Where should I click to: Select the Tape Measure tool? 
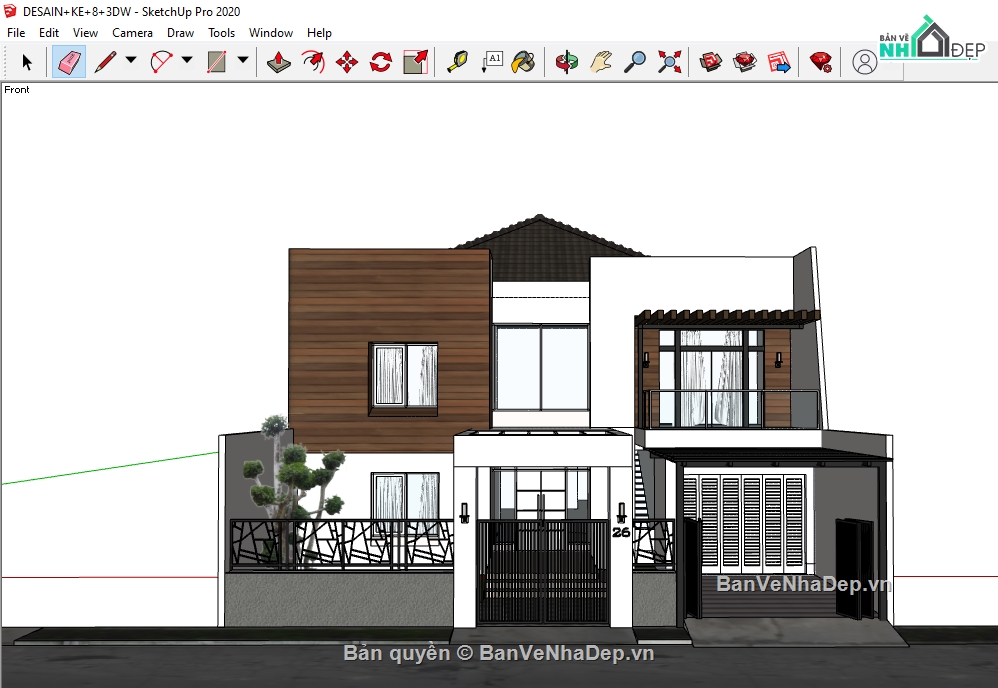click(x=457, y=61)
